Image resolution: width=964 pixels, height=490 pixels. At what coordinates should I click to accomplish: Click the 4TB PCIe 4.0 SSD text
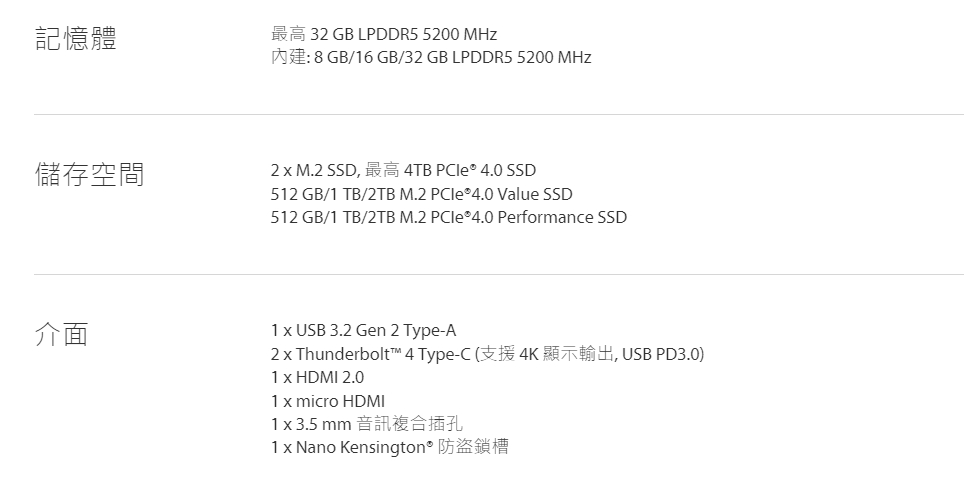coord(470,170)
